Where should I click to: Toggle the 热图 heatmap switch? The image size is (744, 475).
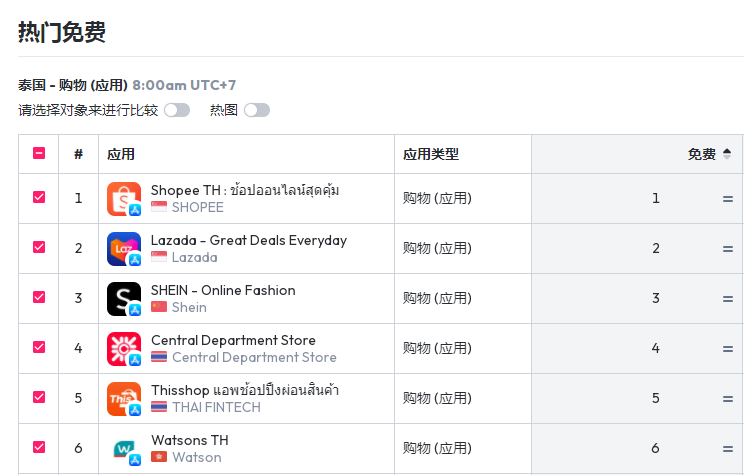point(257,110)
